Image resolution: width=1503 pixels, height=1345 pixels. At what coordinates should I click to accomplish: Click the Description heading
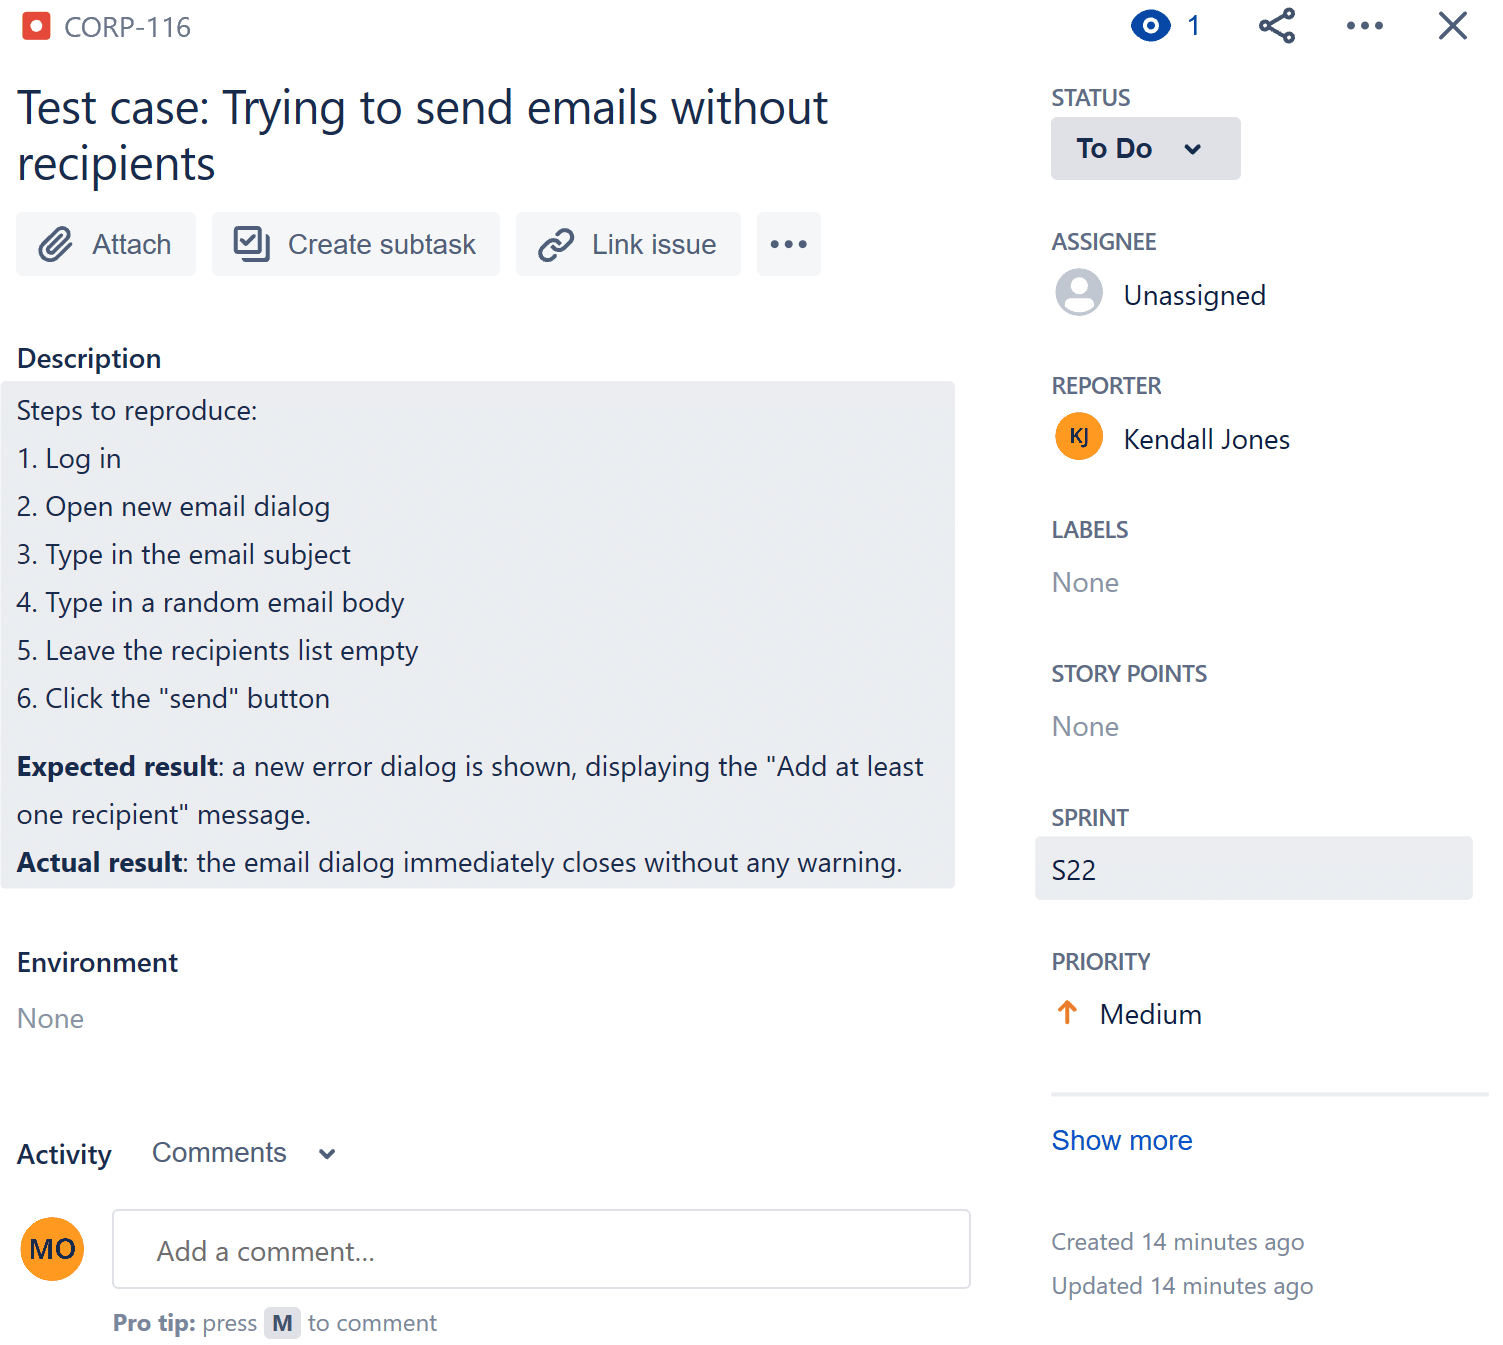pyautogui.click(x=89, y=358)
